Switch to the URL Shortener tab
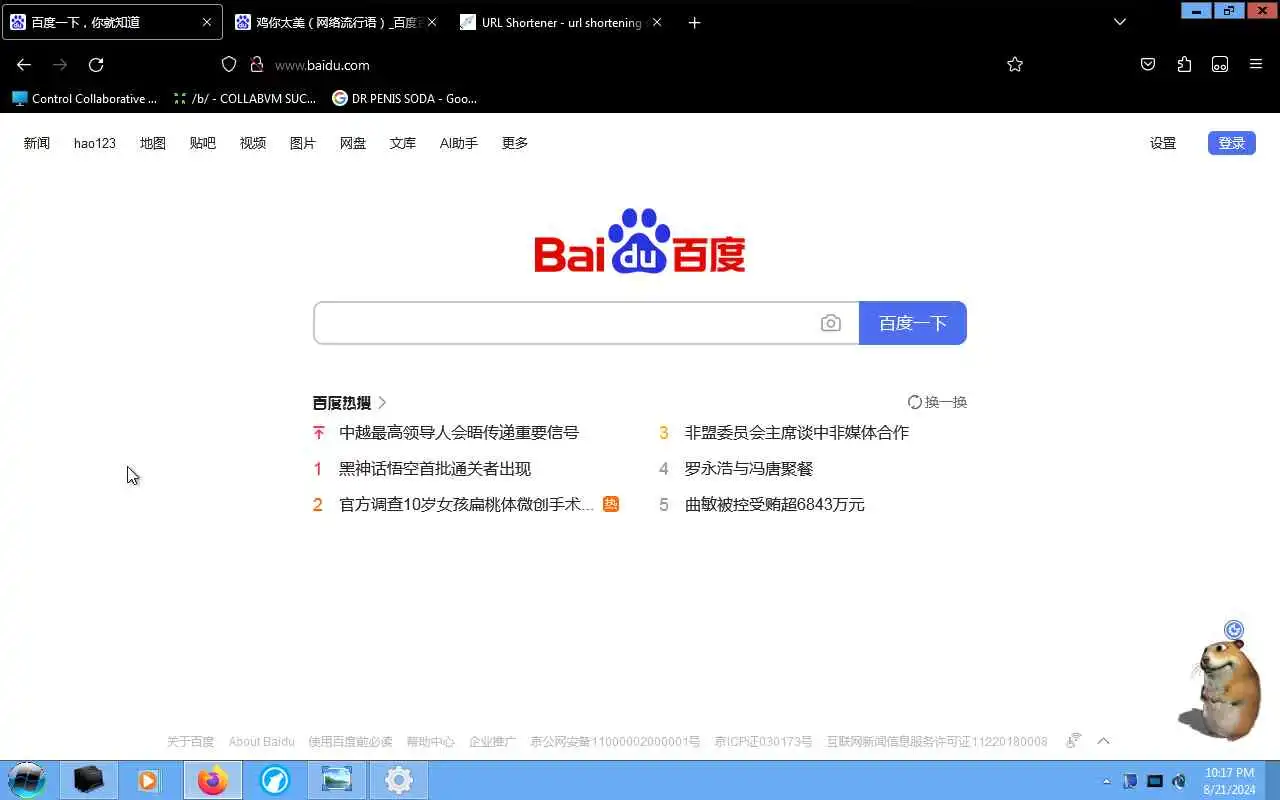The width and height of the screenshot is (1280, 800). [x=561, y=22]
